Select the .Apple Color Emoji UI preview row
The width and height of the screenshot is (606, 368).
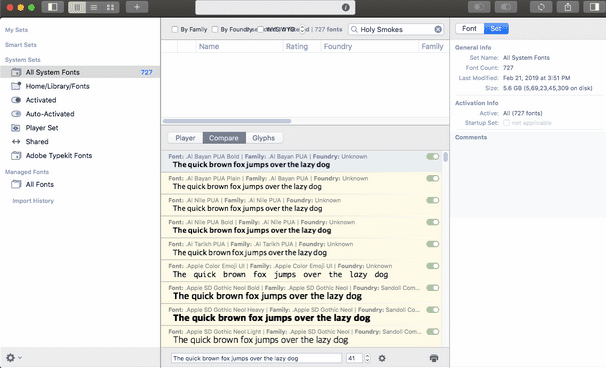click(301, 271)
